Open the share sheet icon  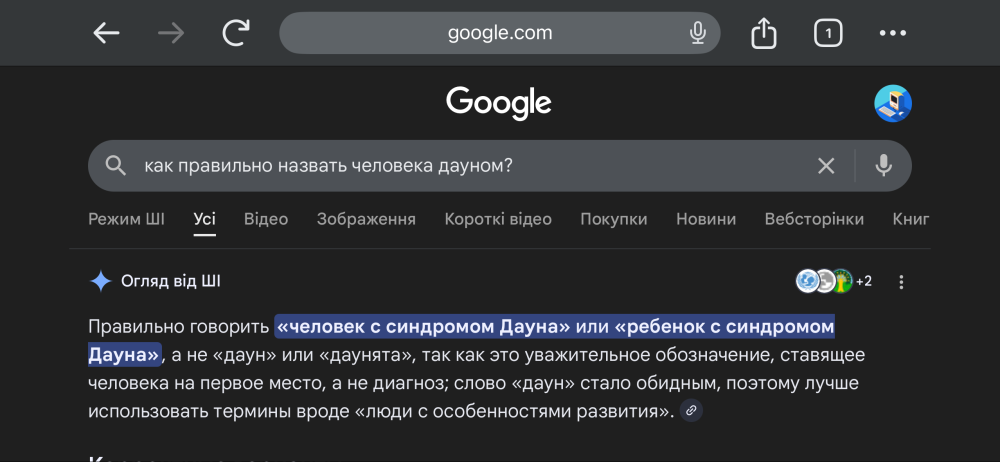[x=763, y=34]
